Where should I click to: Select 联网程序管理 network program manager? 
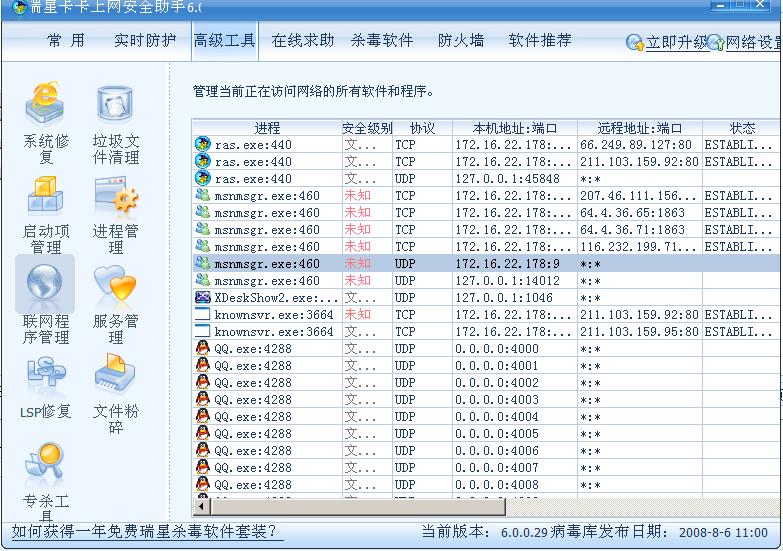coord(45,302)
